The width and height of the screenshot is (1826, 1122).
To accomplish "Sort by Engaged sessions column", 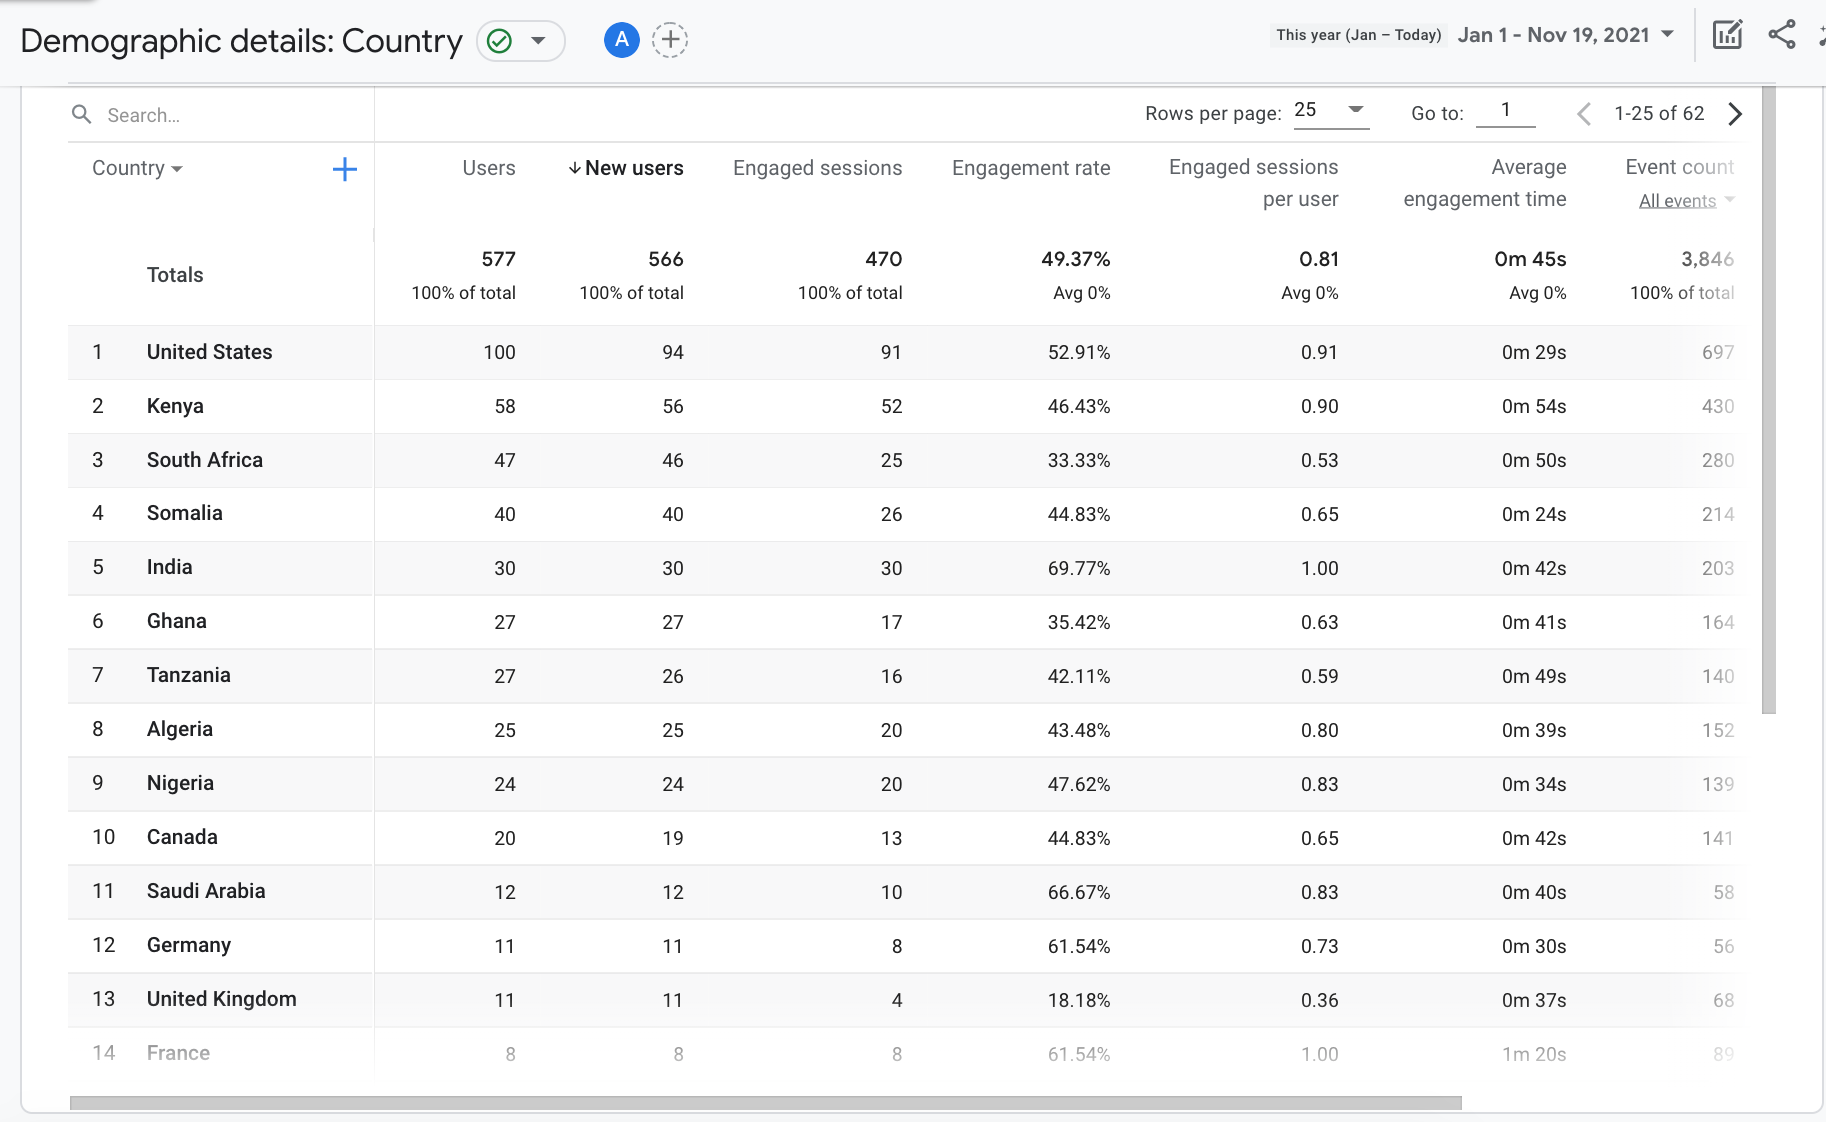I will pyautogui.click(x=817, y=168).
